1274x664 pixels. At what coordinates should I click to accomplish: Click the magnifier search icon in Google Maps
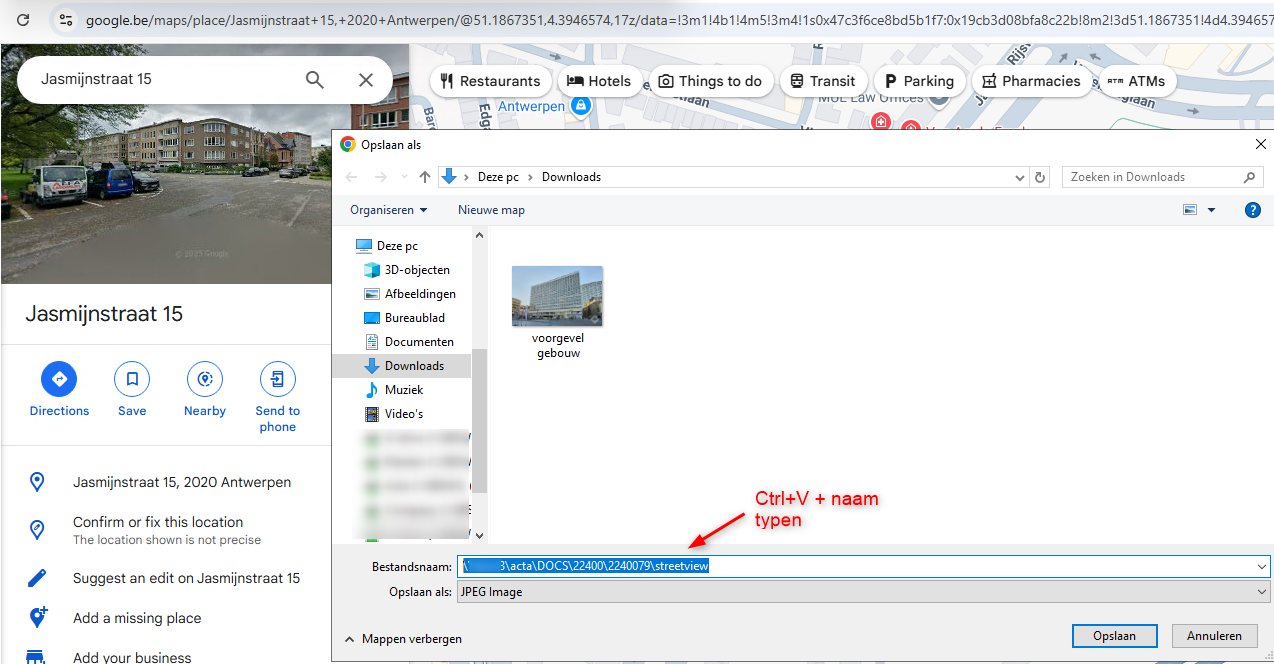tap(315, 80)
